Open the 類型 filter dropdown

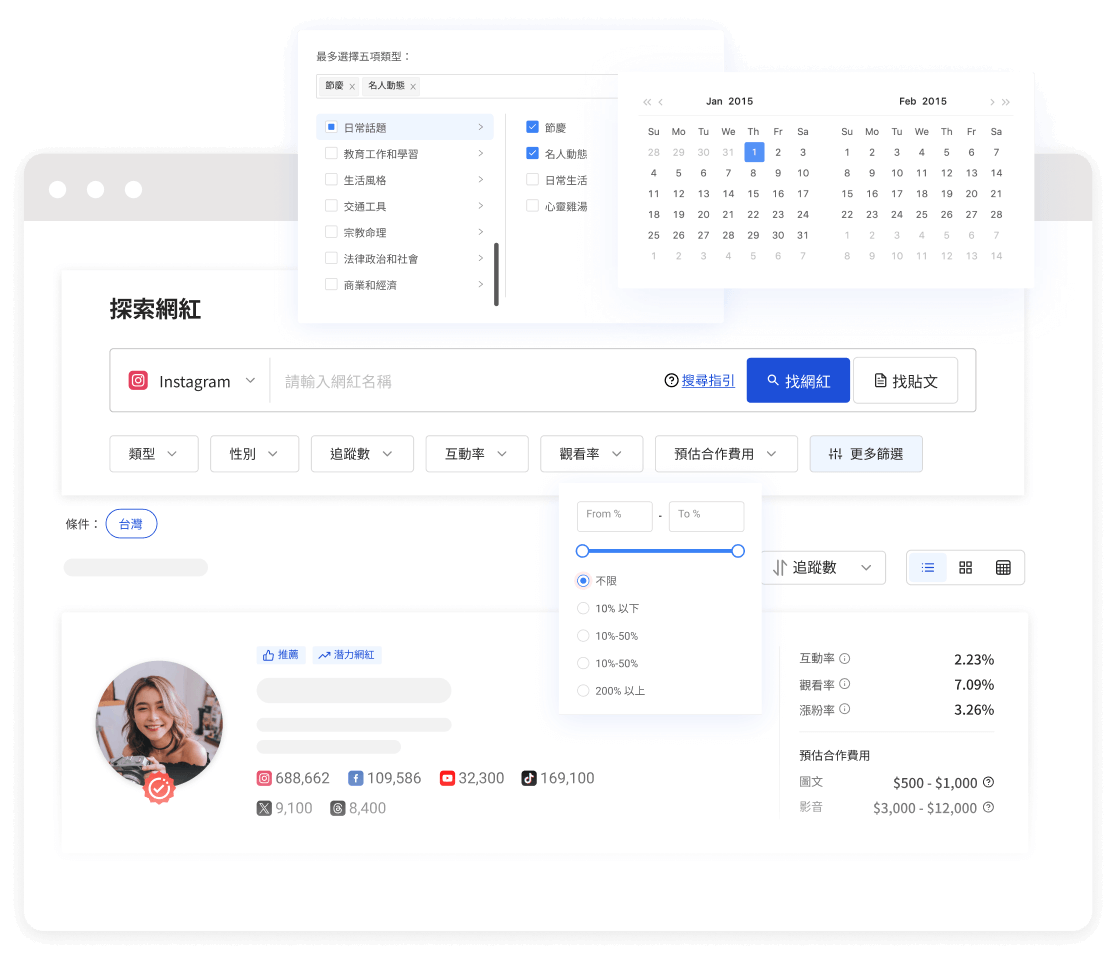153,453
